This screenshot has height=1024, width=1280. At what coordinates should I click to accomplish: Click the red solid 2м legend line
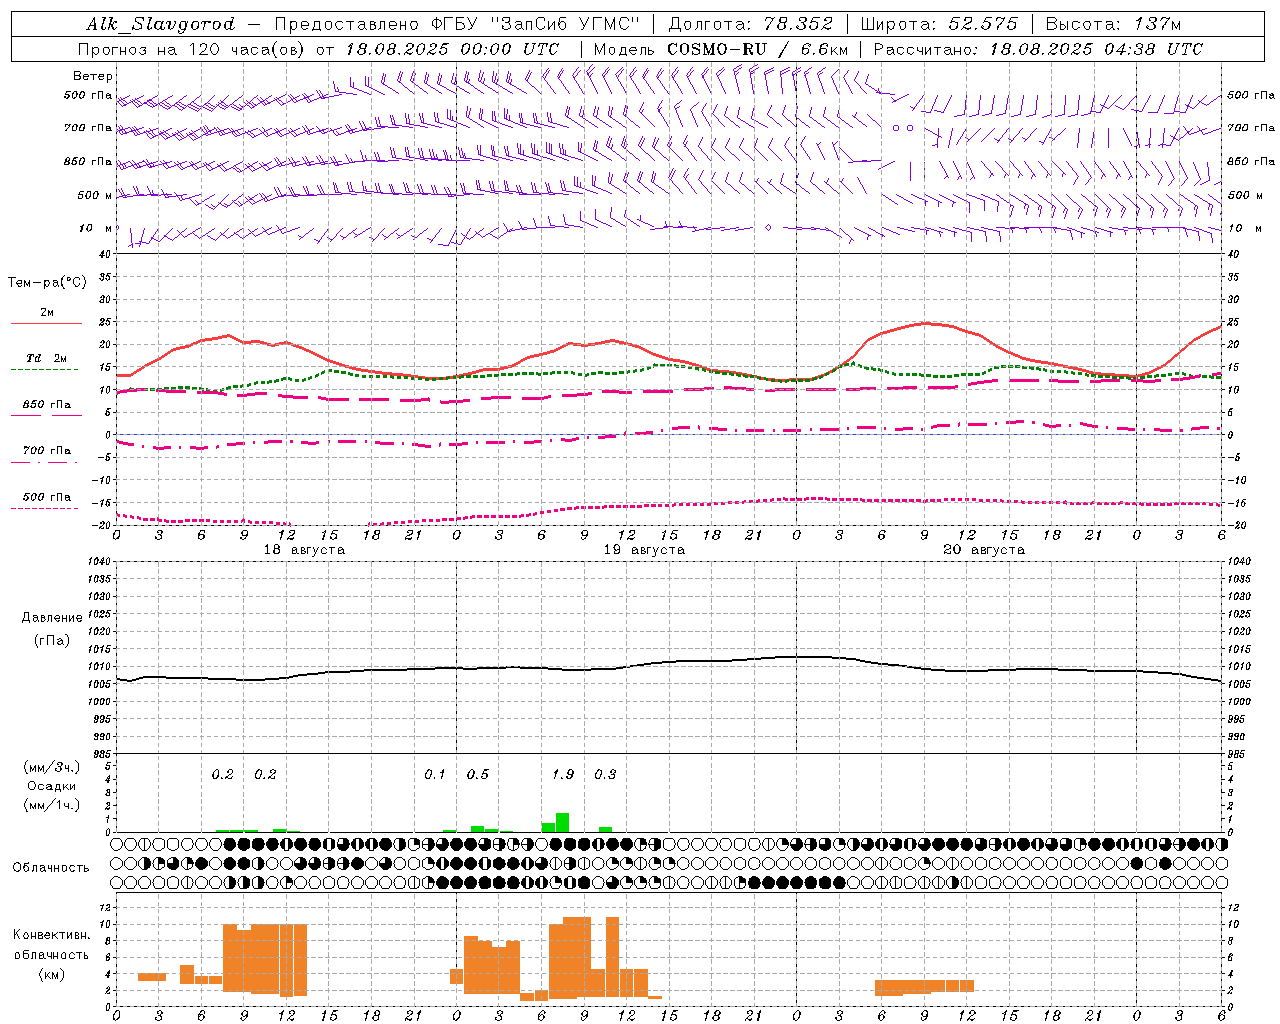46,323
